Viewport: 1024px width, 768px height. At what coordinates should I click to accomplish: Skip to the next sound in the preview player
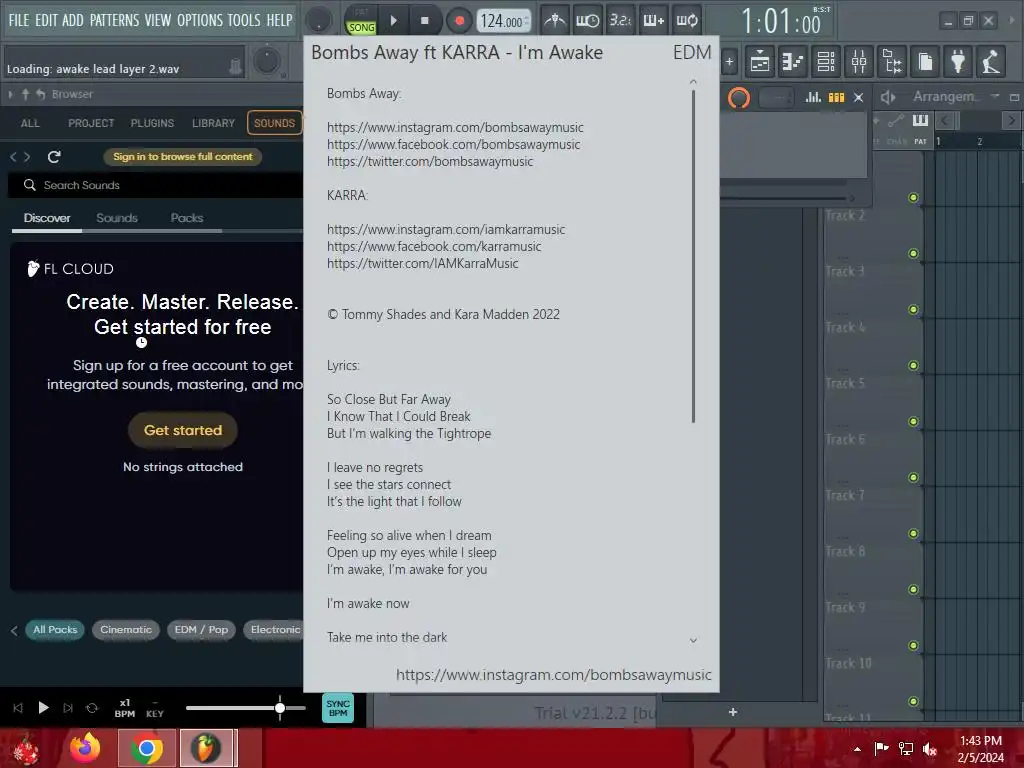pos(68,708)
